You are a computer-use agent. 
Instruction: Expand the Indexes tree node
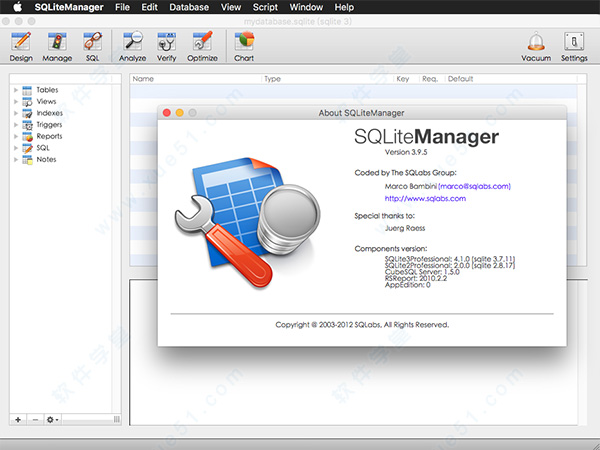point(16,113)
